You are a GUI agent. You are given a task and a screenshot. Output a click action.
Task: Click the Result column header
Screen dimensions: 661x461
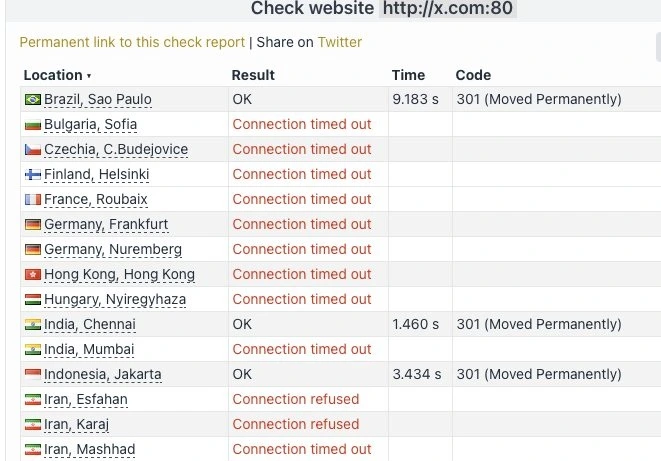click(x=253, y=75)
